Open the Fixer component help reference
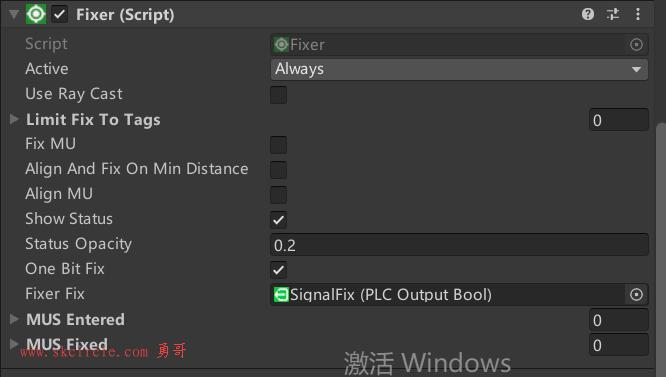666x377 pixels. [x=588, y=14]
